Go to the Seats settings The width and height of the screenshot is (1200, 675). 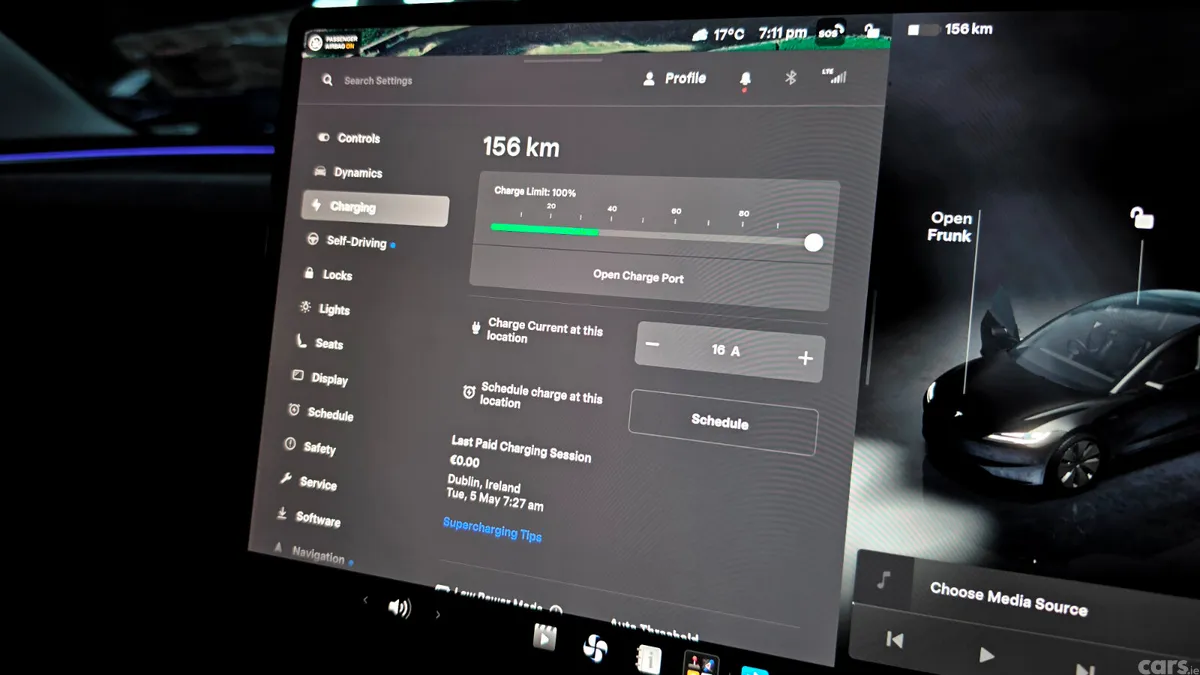coord(320,343)
